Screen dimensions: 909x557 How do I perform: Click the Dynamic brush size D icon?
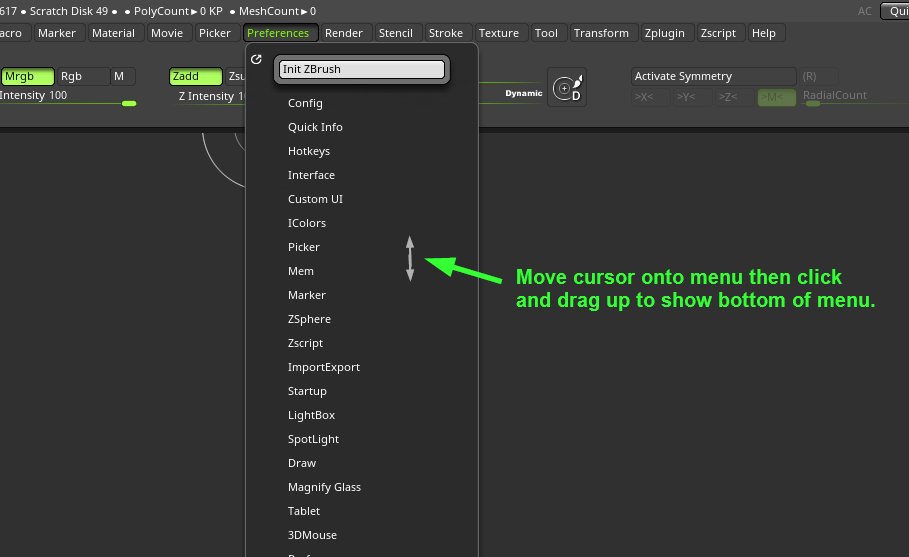pyautogui.click(x=567, y=87)
